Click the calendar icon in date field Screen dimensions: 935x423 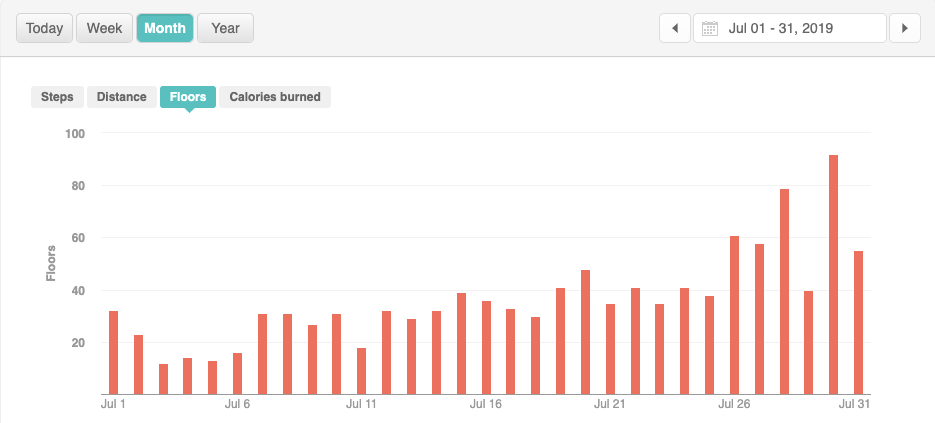click(710, 28)
